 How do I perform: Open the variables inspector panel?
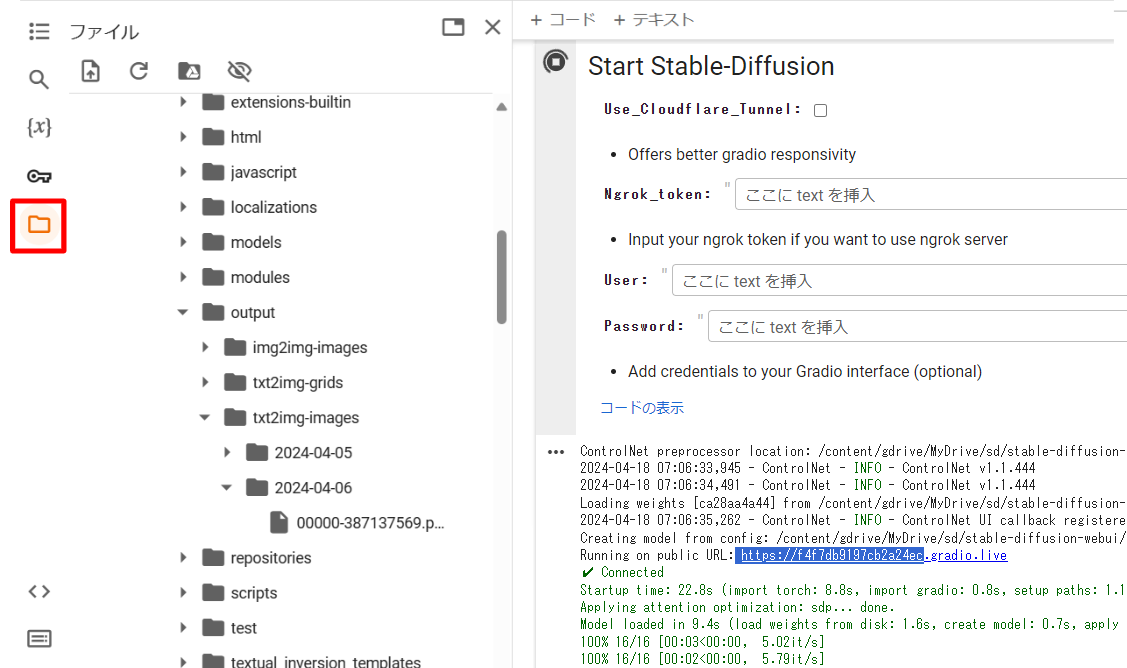(x=39, y=127)
